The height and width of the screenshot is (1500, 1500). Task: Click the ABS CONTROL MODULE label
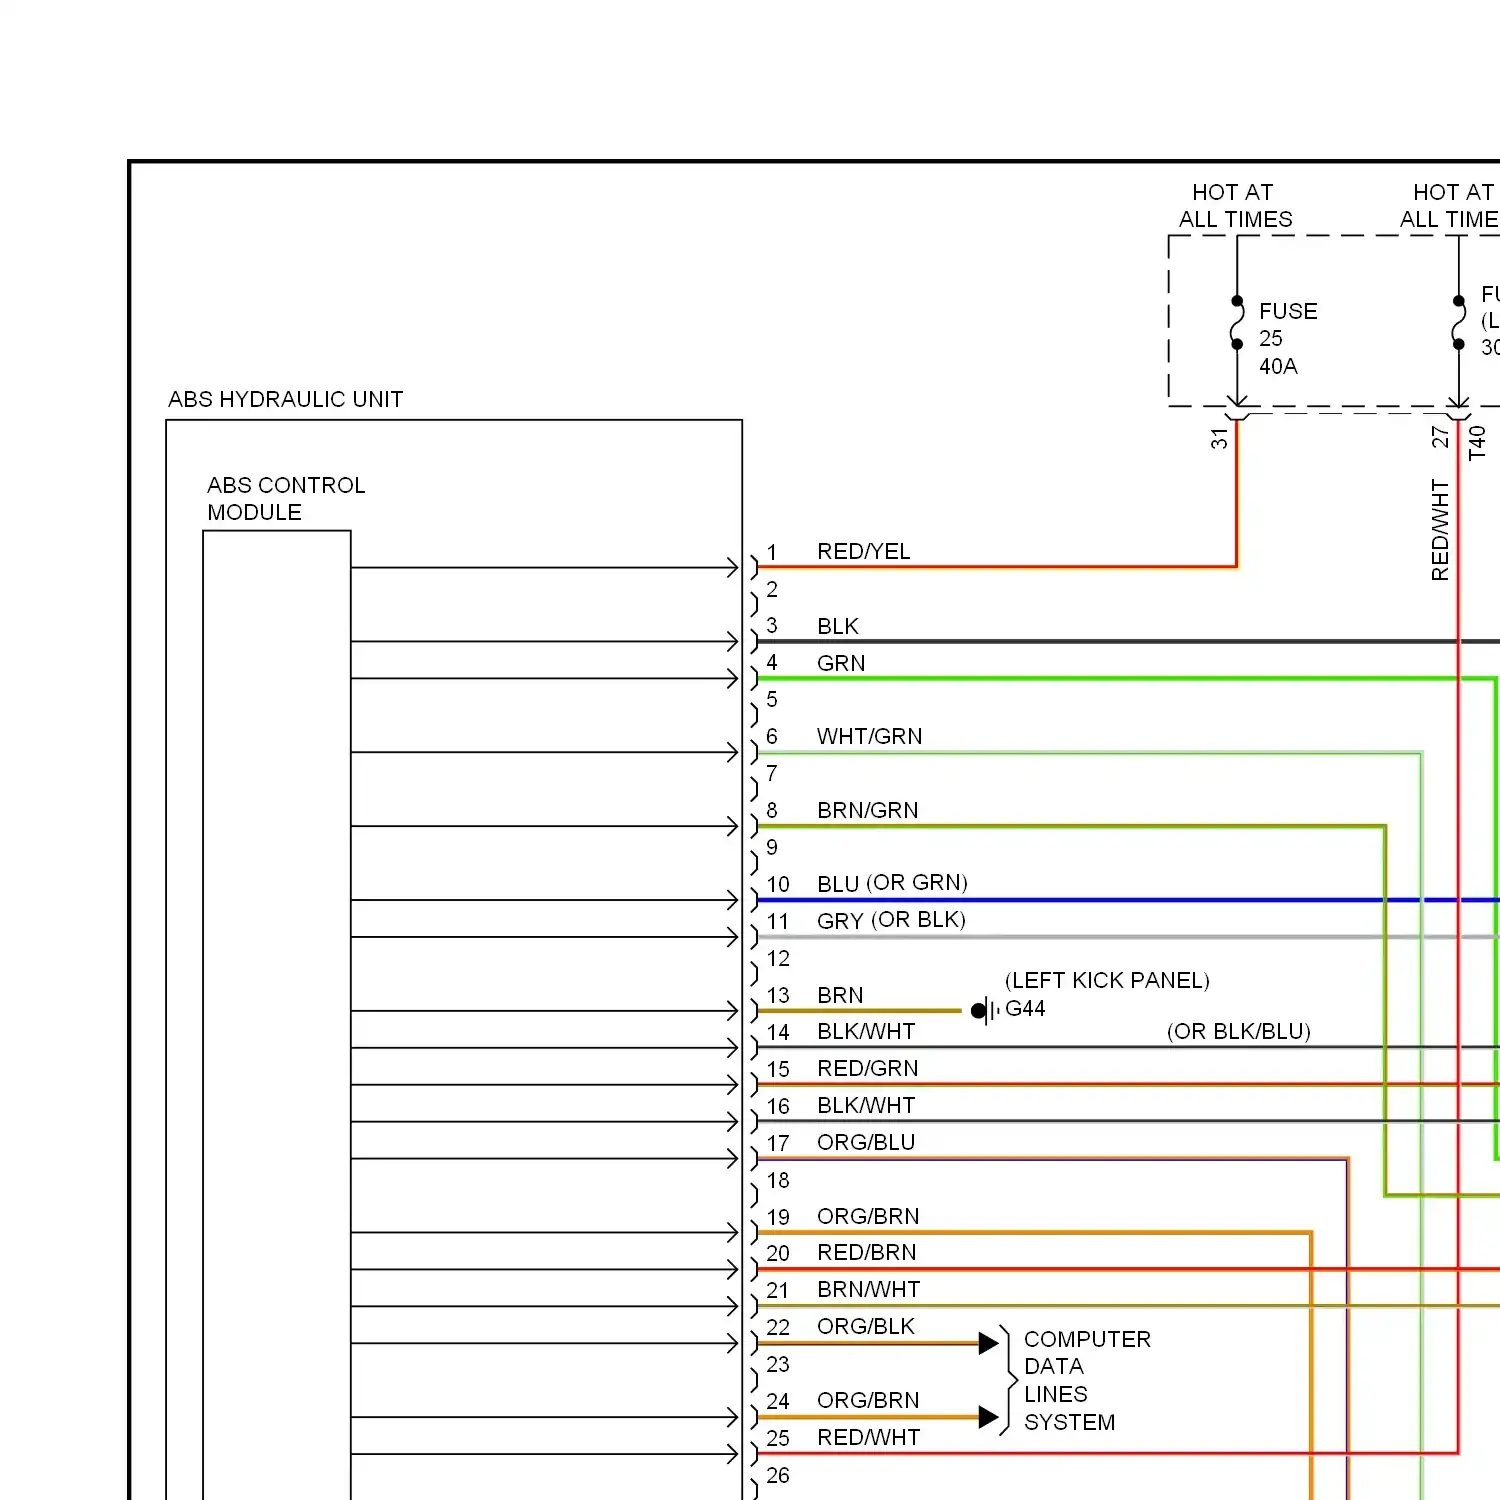pyautogui.click(x=286, y=499)
